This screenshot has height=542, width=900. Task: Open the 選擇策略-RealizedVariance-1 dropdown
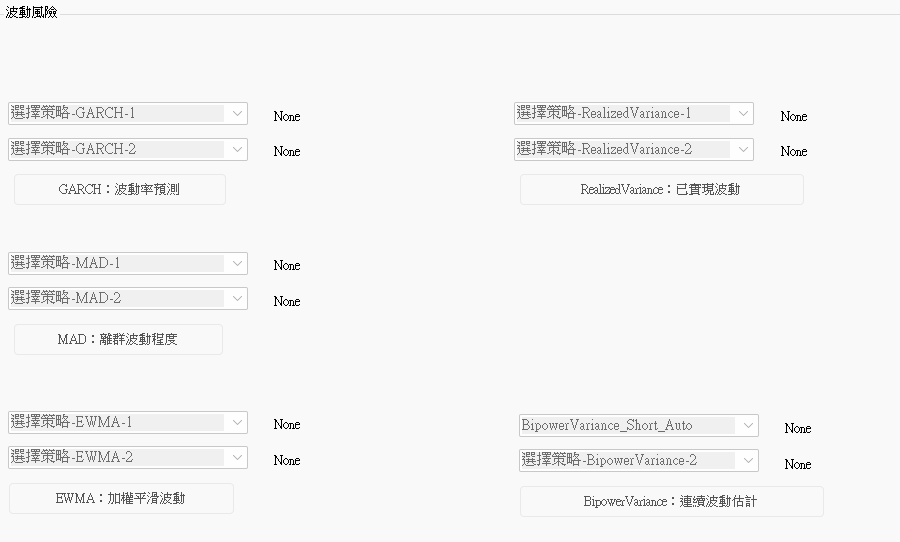tap(633, 114)
